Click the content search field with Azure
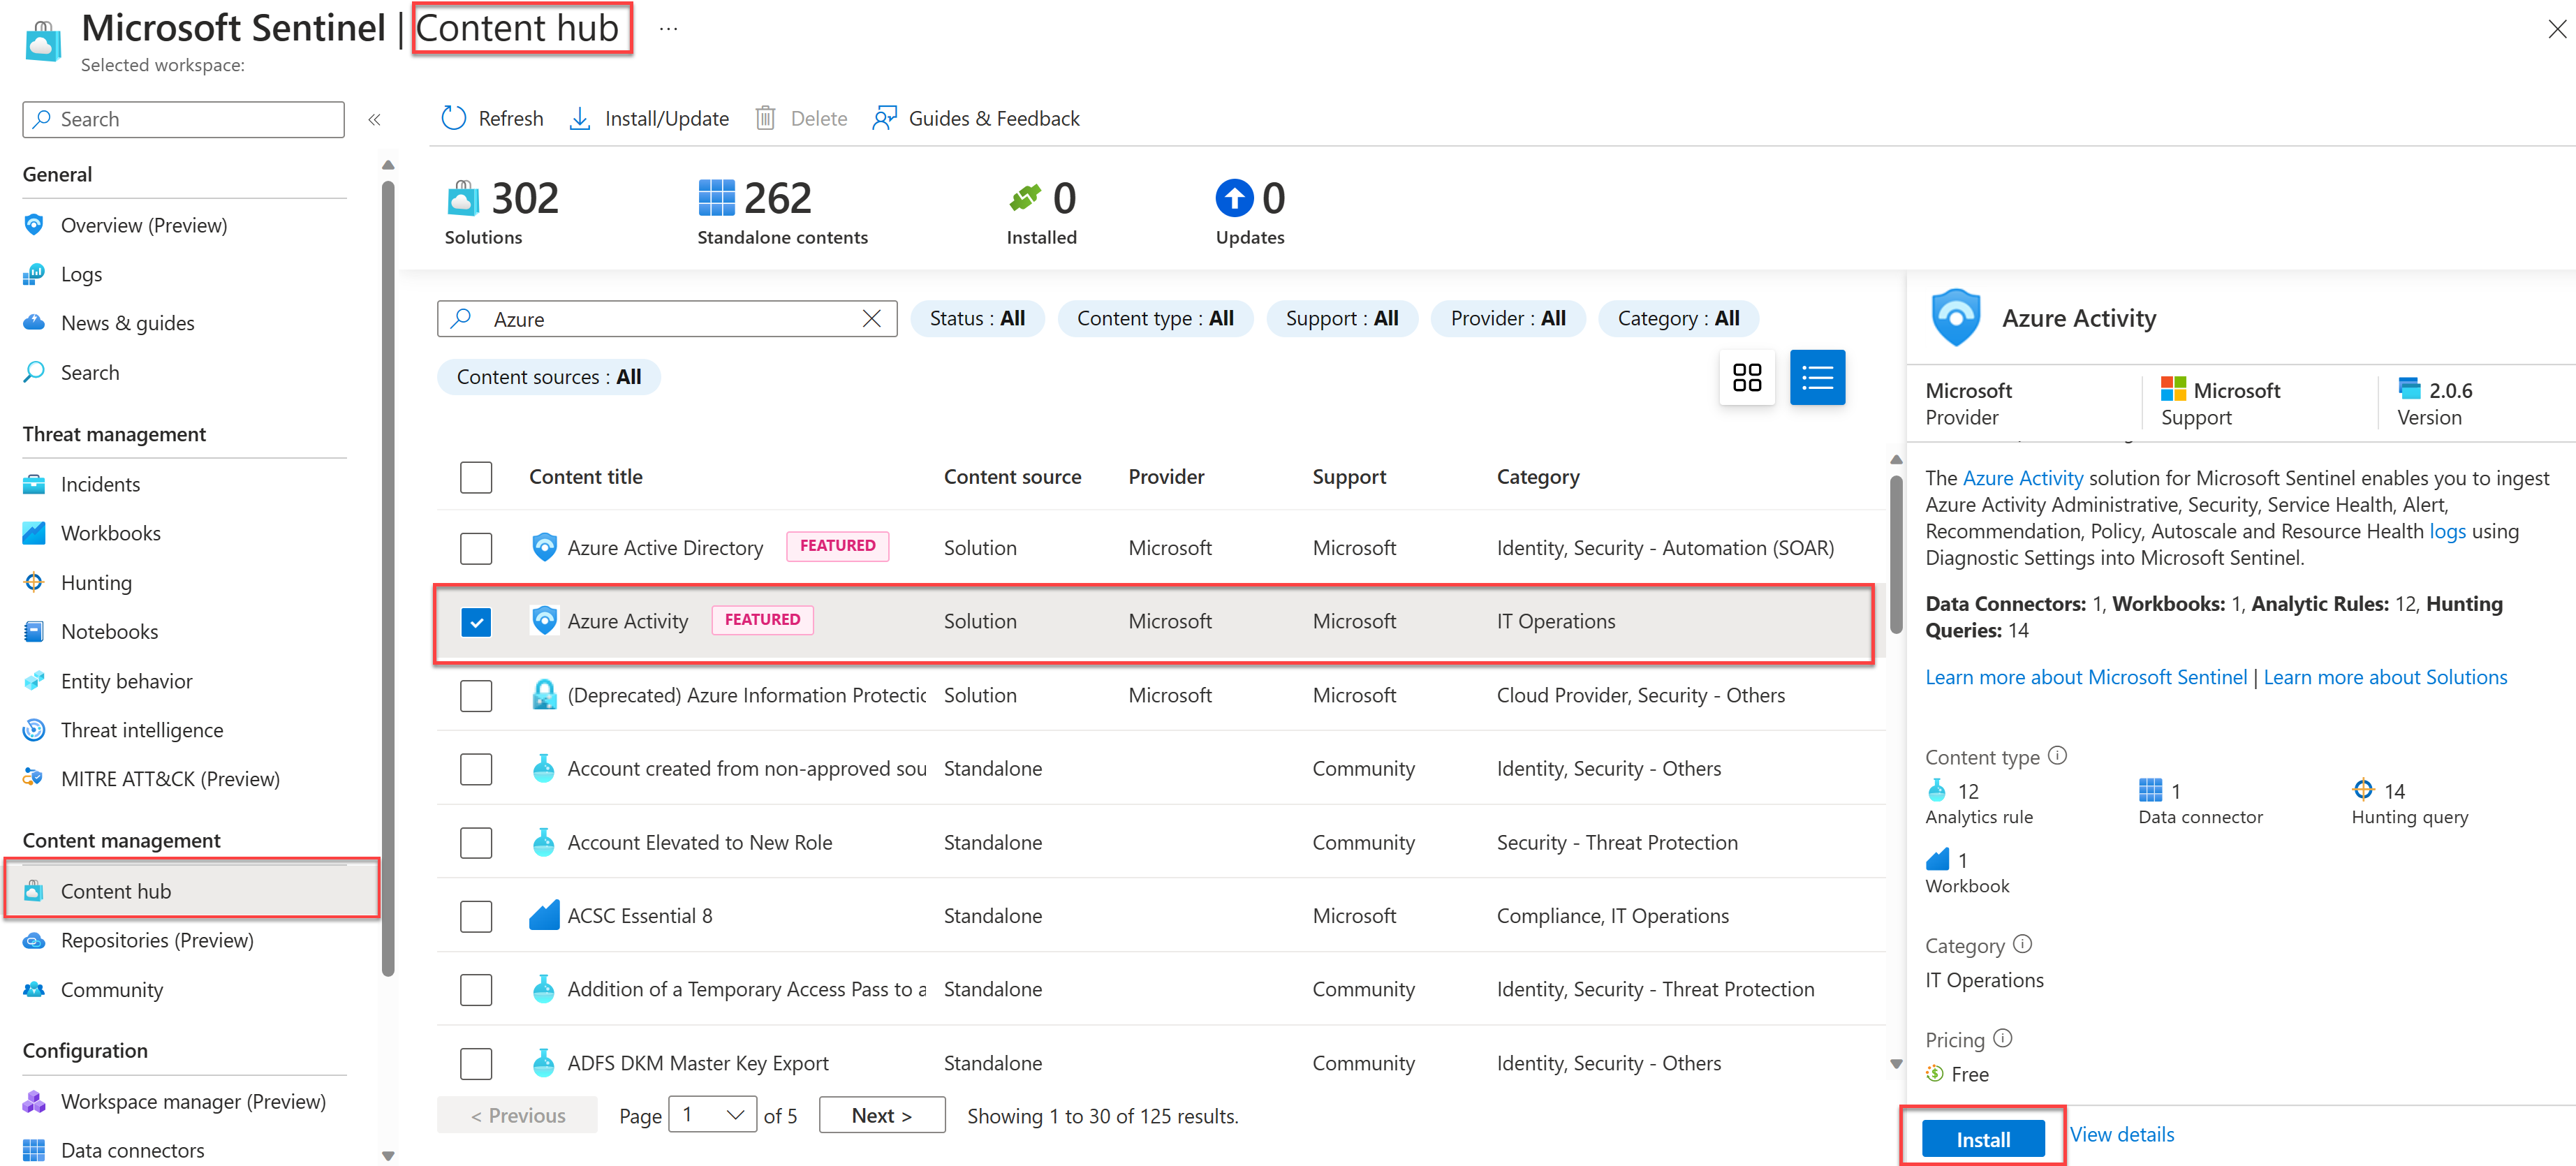 pos(666,318)
